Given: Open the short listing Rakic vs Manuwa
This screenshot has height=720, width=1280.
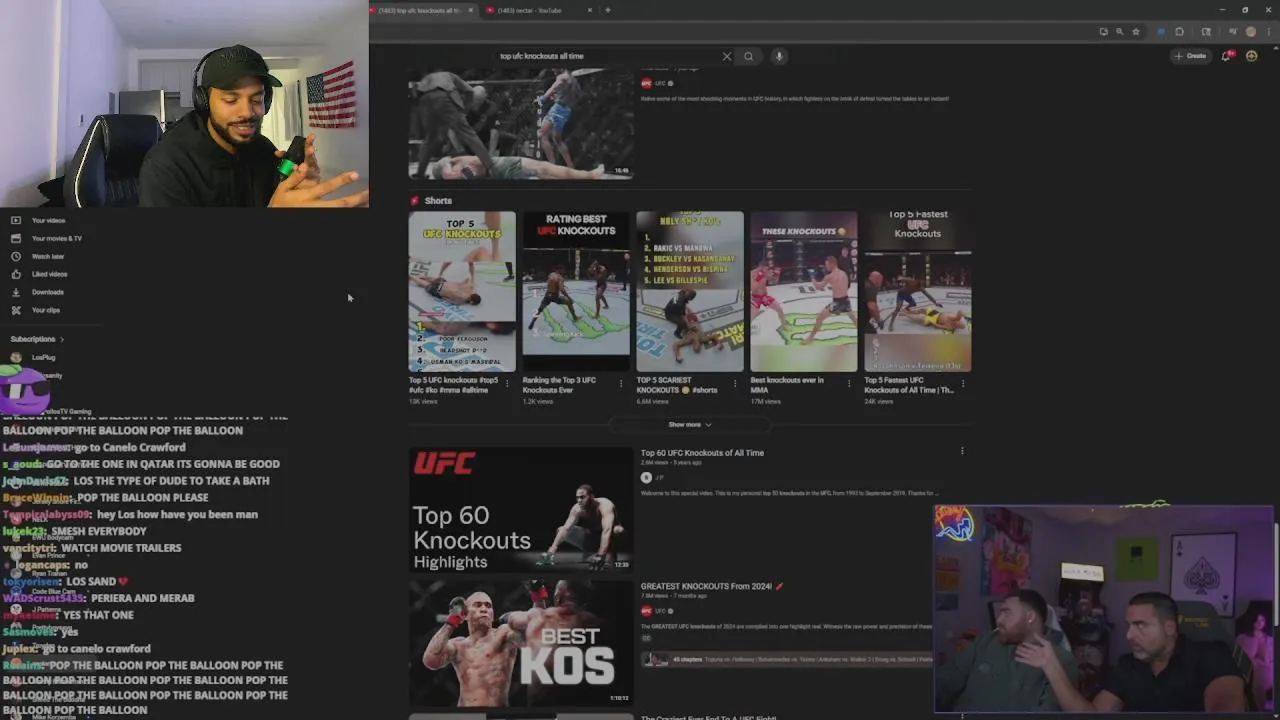Looking at the screenshot, I should (x=690, y=291).
